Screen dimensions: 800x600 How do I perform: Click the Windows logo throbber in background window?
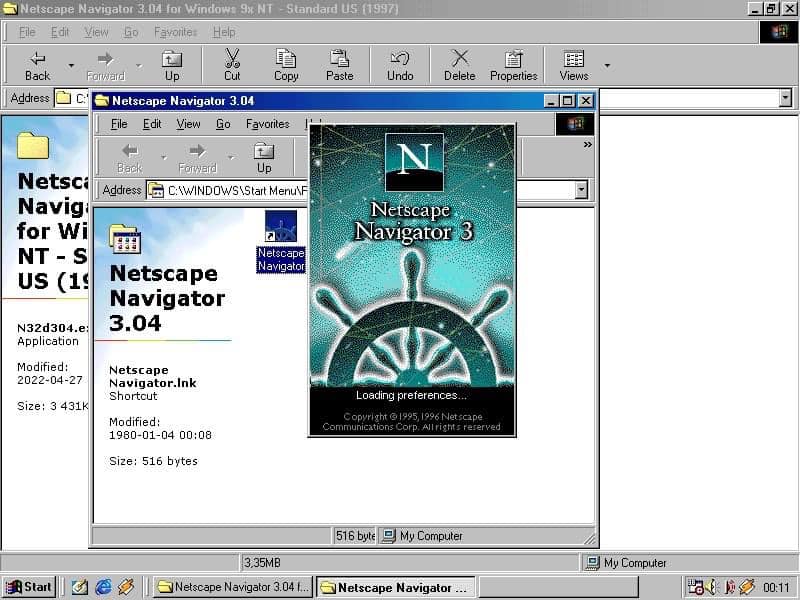click(779, 32)
